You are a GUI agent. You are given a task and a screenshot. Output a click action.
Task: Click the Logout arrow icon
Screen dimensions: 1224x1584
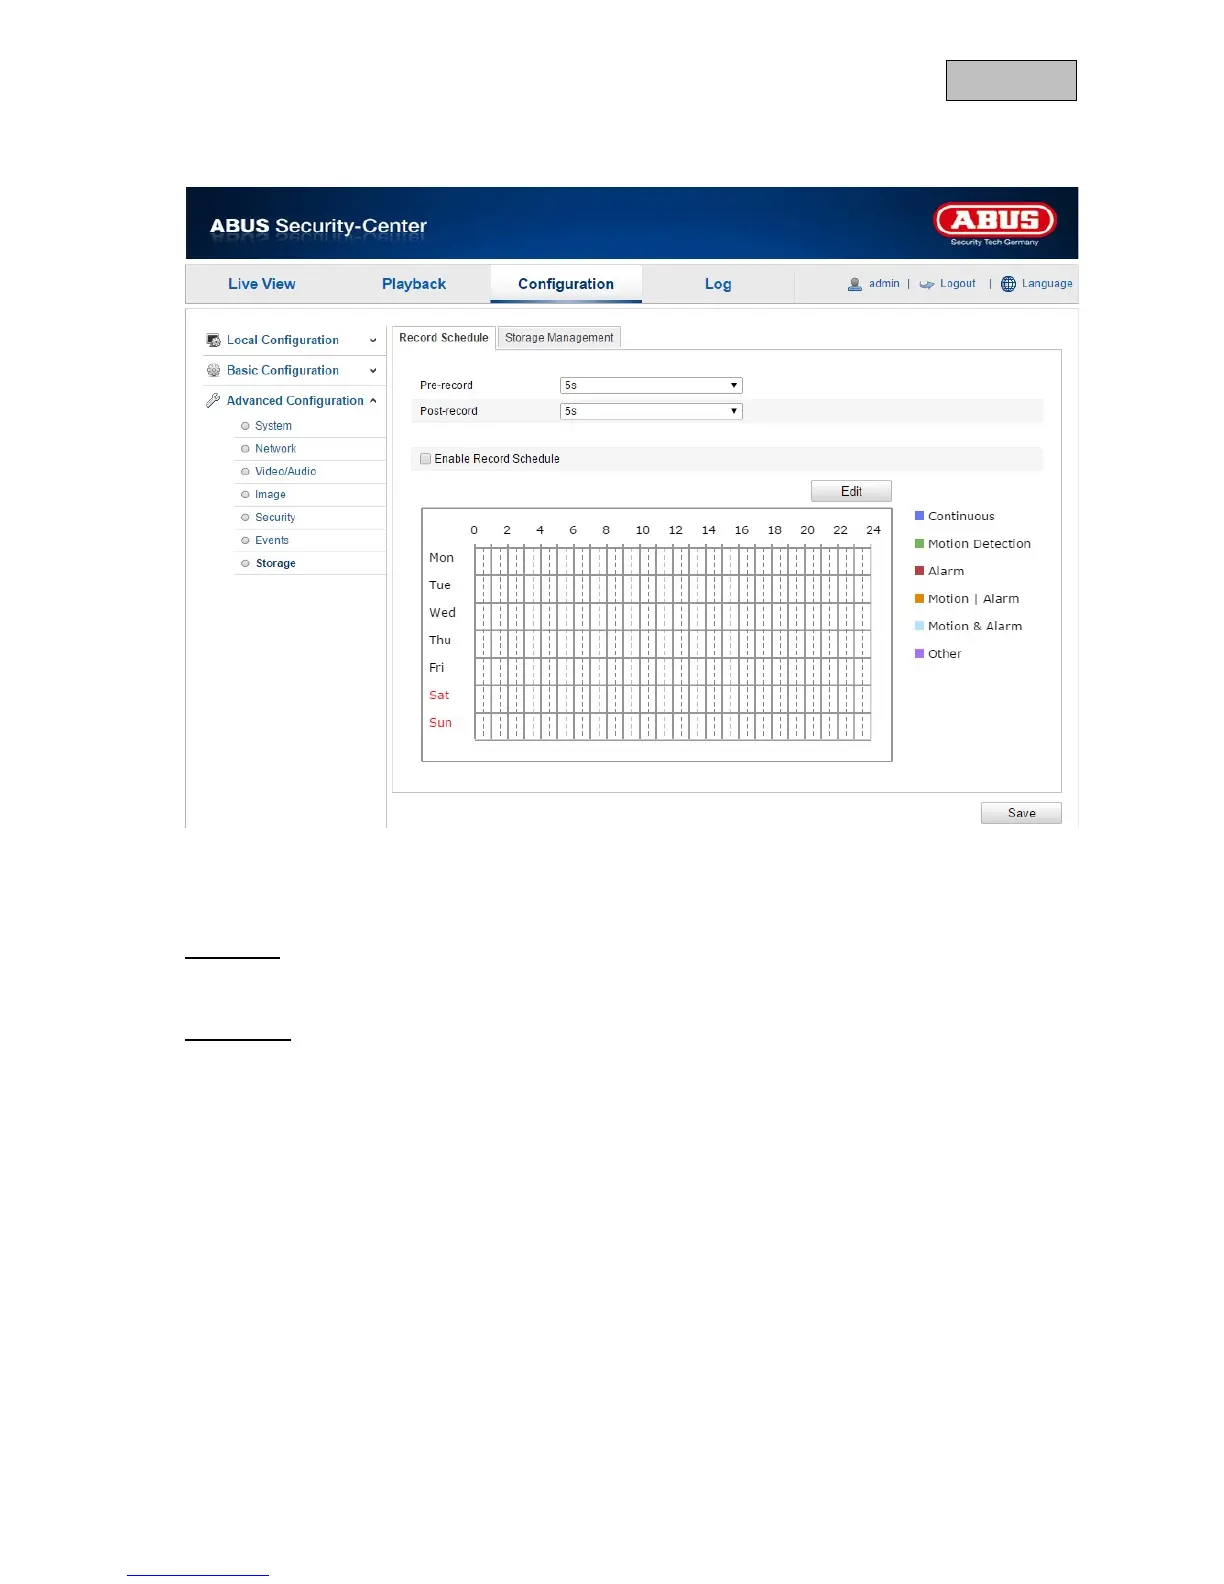coord(927,284)
